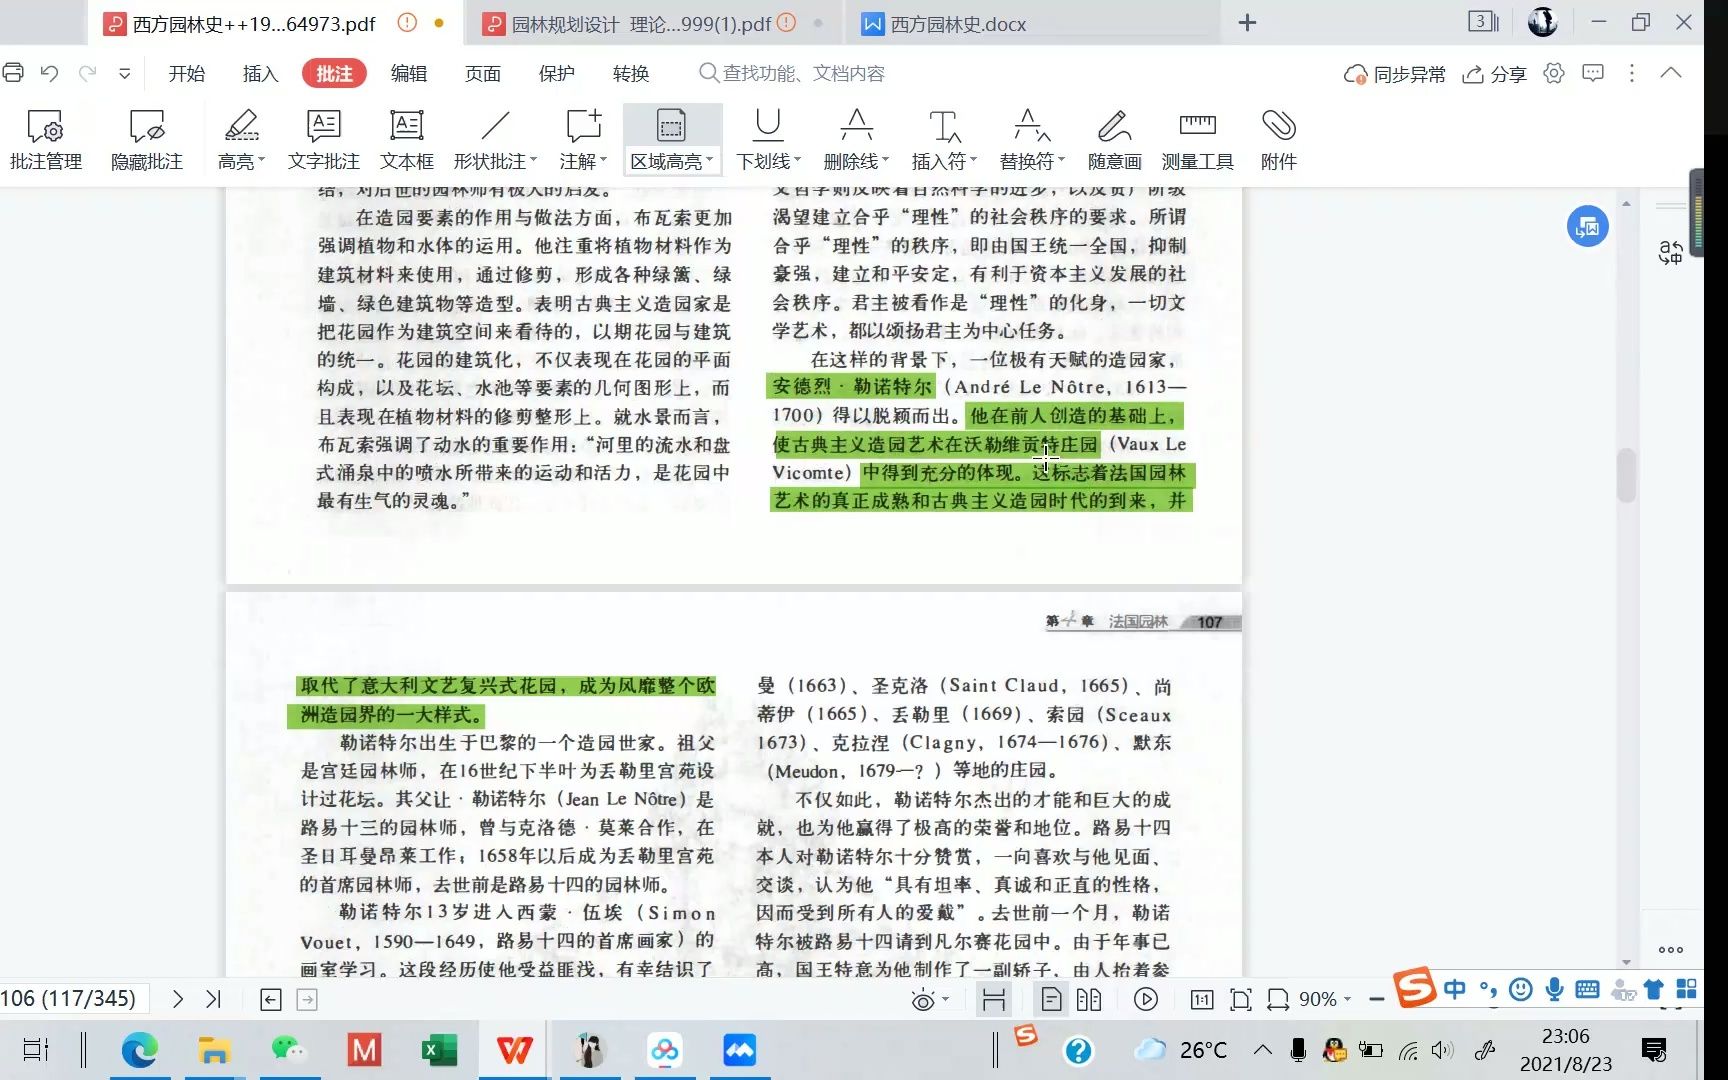1728x1080 pixels.
Task: Jump to the last page arrow
Action: [x=213, y=999]
